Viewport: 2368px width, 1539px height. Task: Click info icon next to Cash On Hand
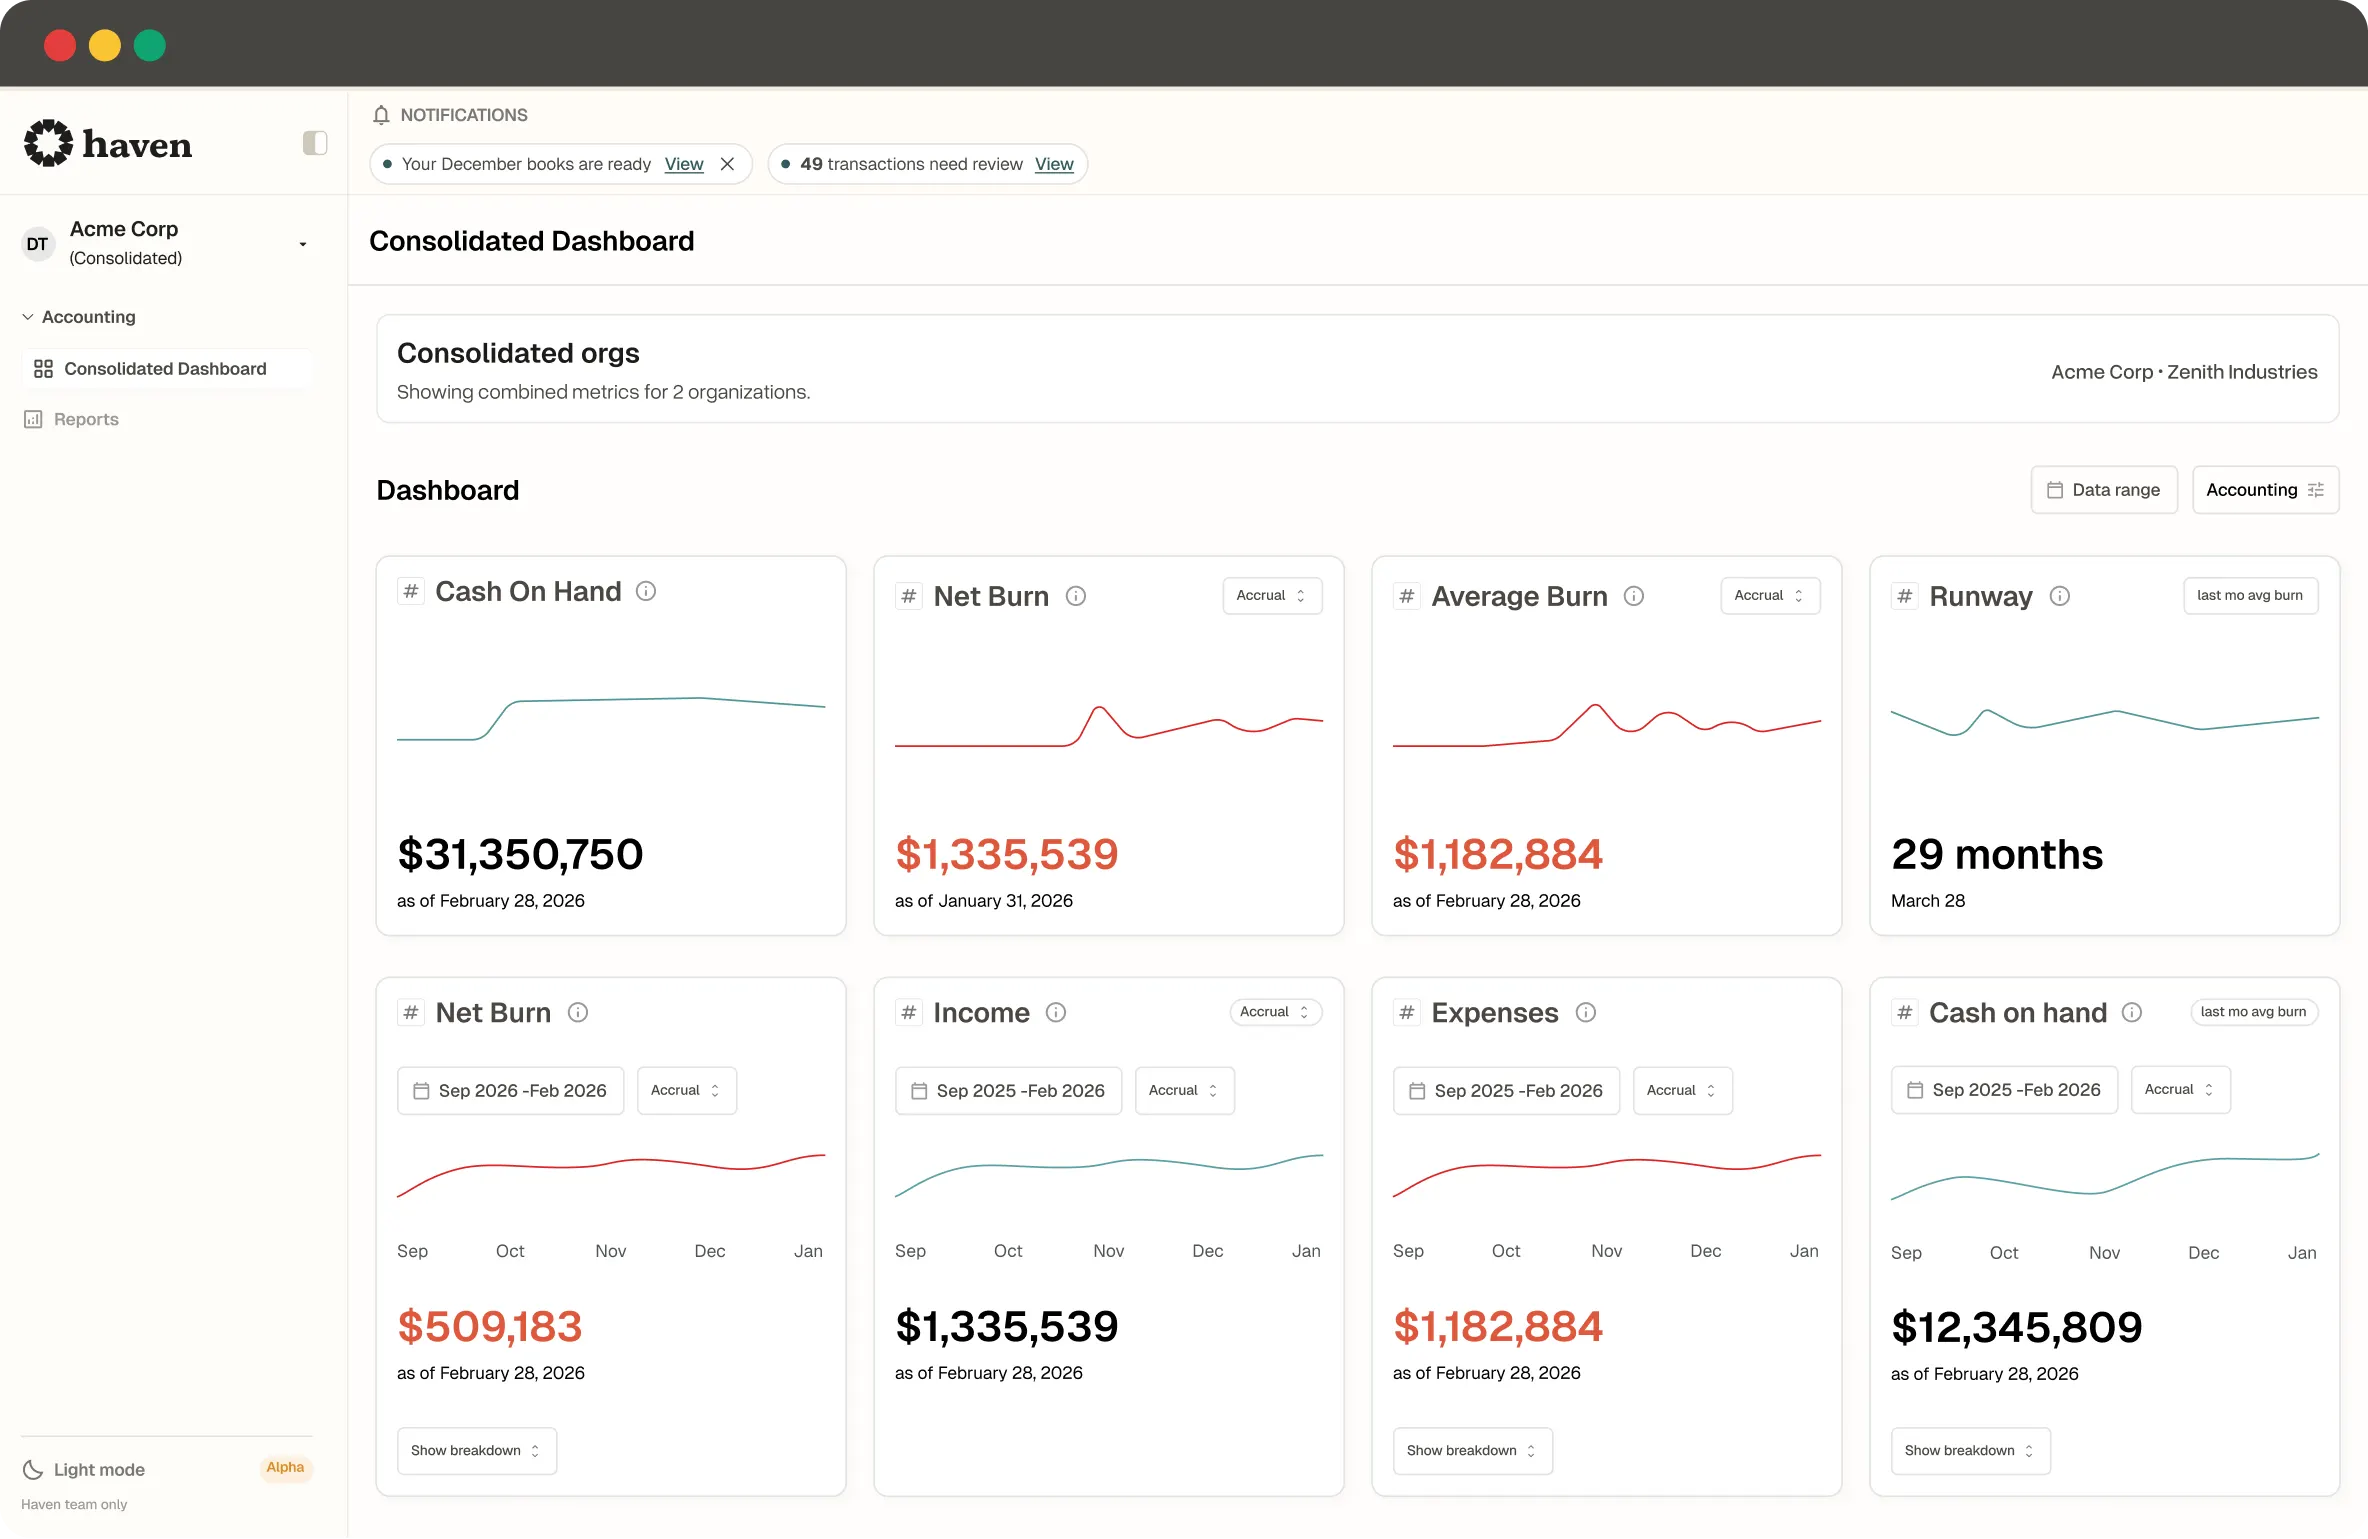click(646, 591)
